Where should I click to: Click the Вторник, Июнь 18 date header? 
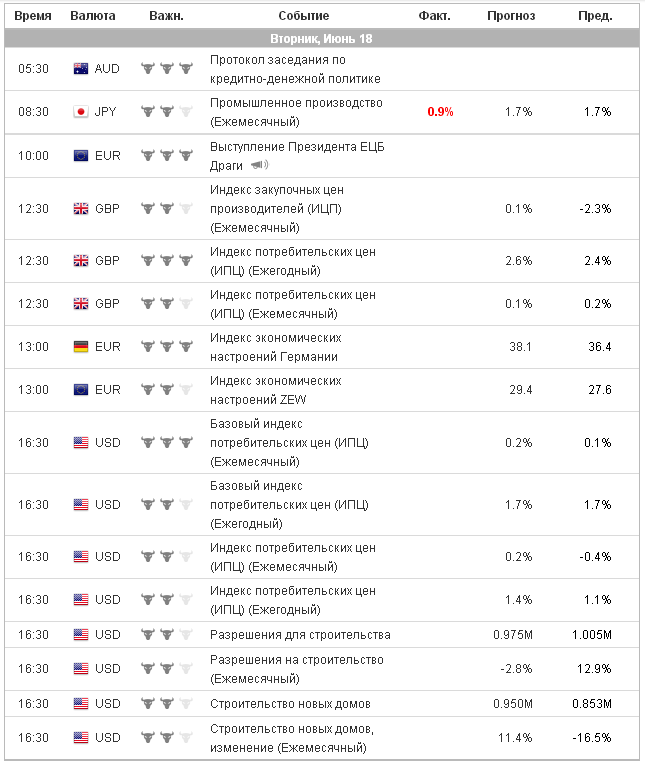322,39
